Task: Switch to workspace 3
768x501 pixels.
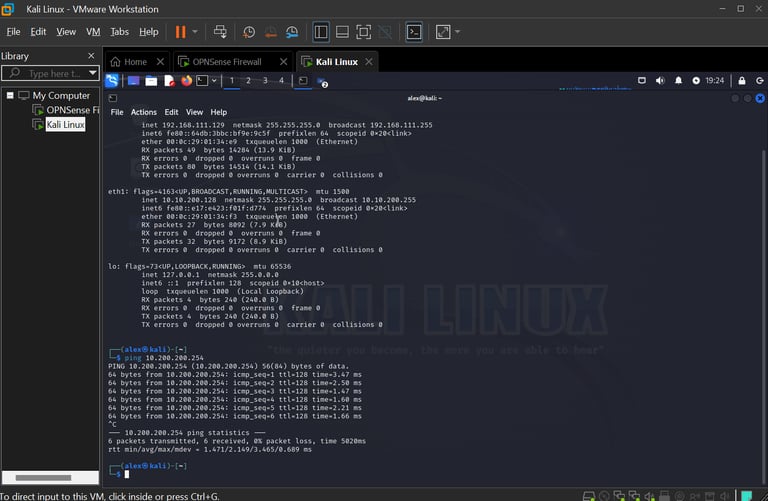Action: [x=265, y=81]
